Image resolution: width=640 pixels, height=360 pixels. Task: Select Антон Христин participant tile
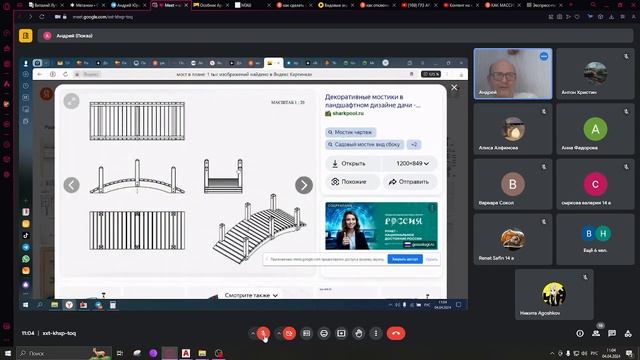(596, 74)
